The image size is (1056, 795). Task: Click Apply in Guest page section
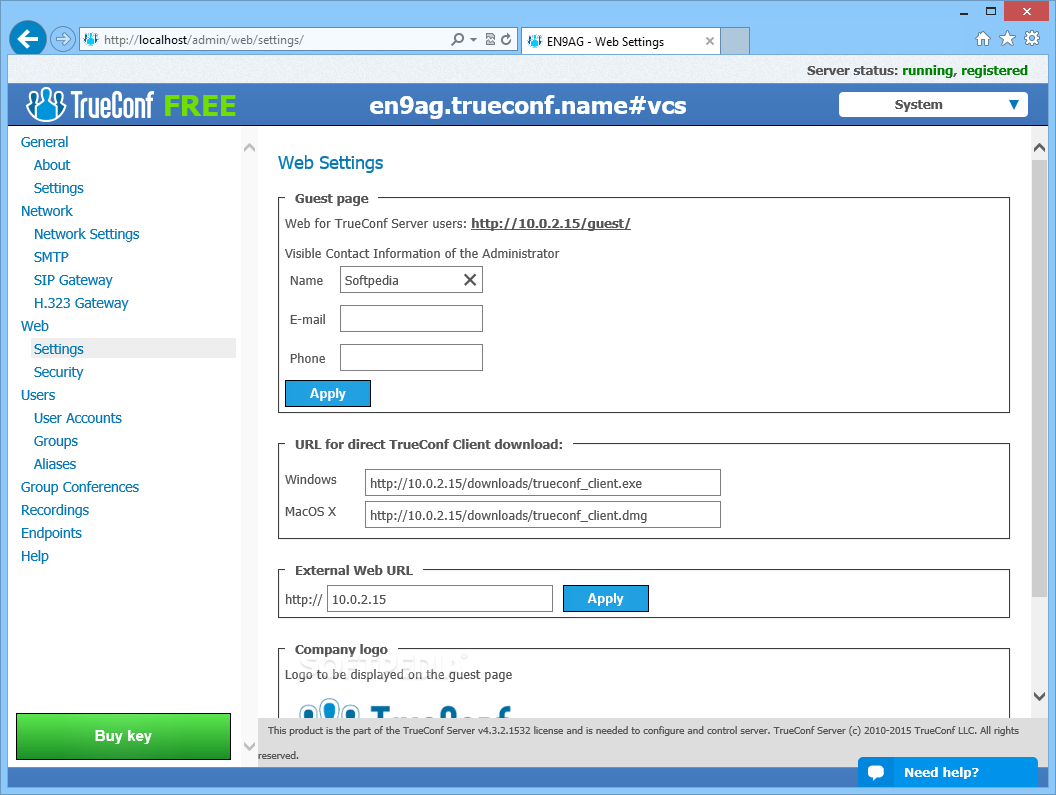coord(327,393)
